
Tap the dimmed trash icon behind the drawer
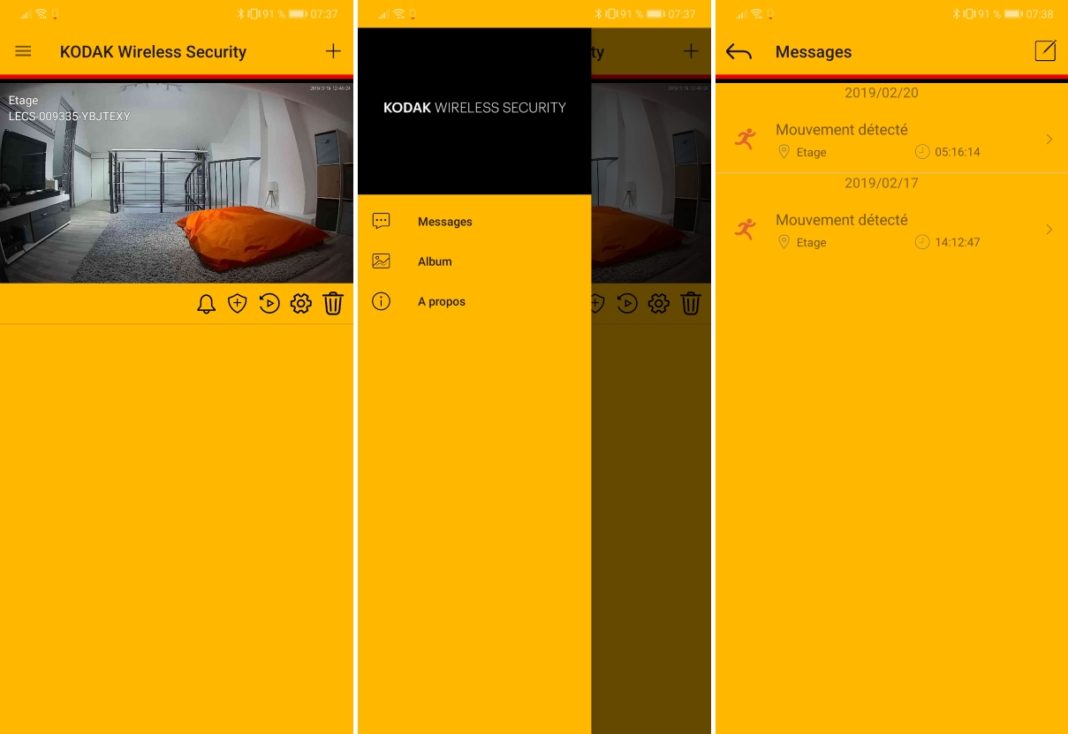tap(690, 304)
